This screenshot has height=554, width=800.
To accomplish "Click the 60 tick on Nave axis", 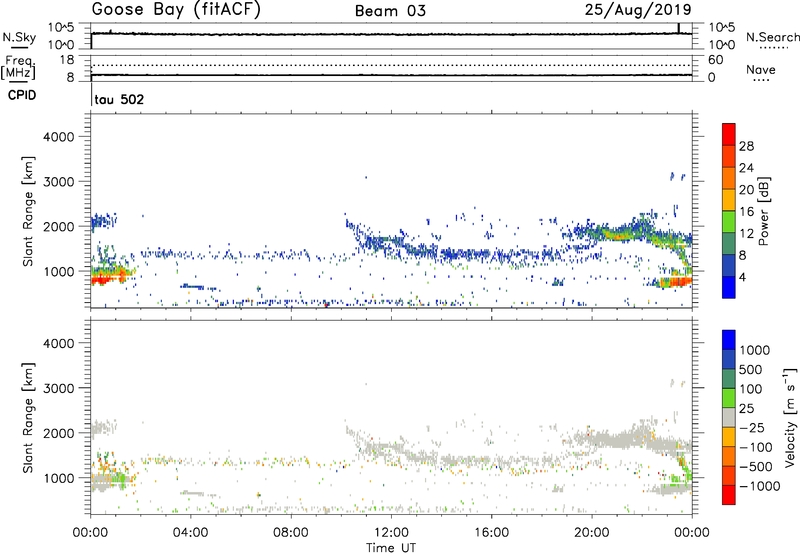I will tap(716, 60).
